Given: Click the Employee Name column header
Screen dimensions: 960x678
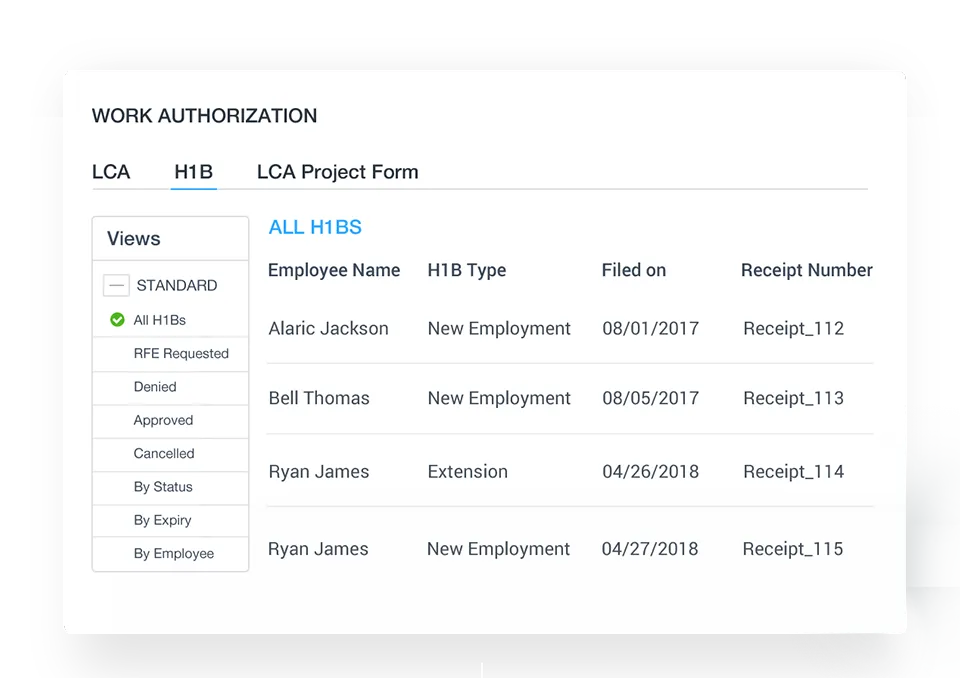Looking at the screenshot, I should pyautogui.click(x=334, y=270).
